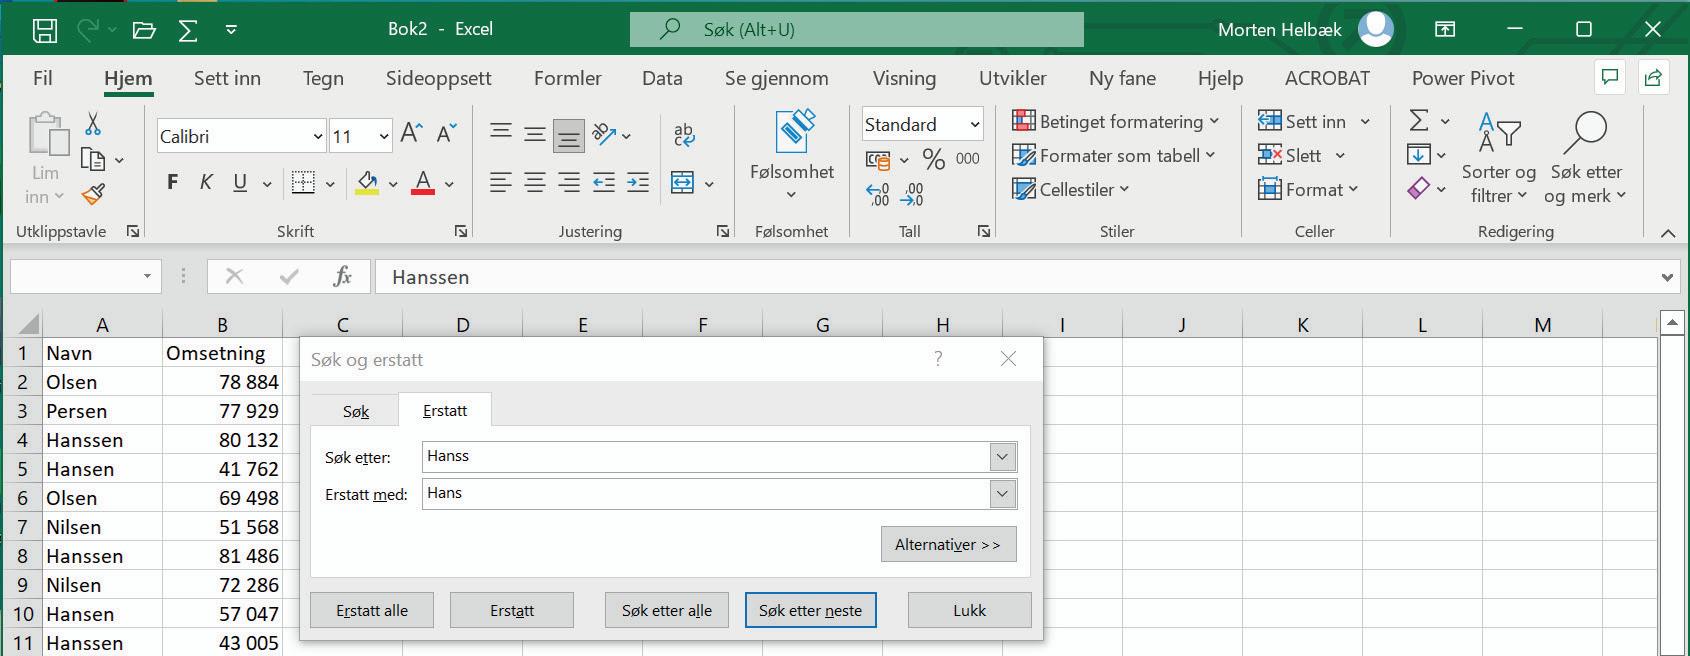Click the Alternativer >> button
This screenshot has height=656, width=1690.
pos(948,544)
